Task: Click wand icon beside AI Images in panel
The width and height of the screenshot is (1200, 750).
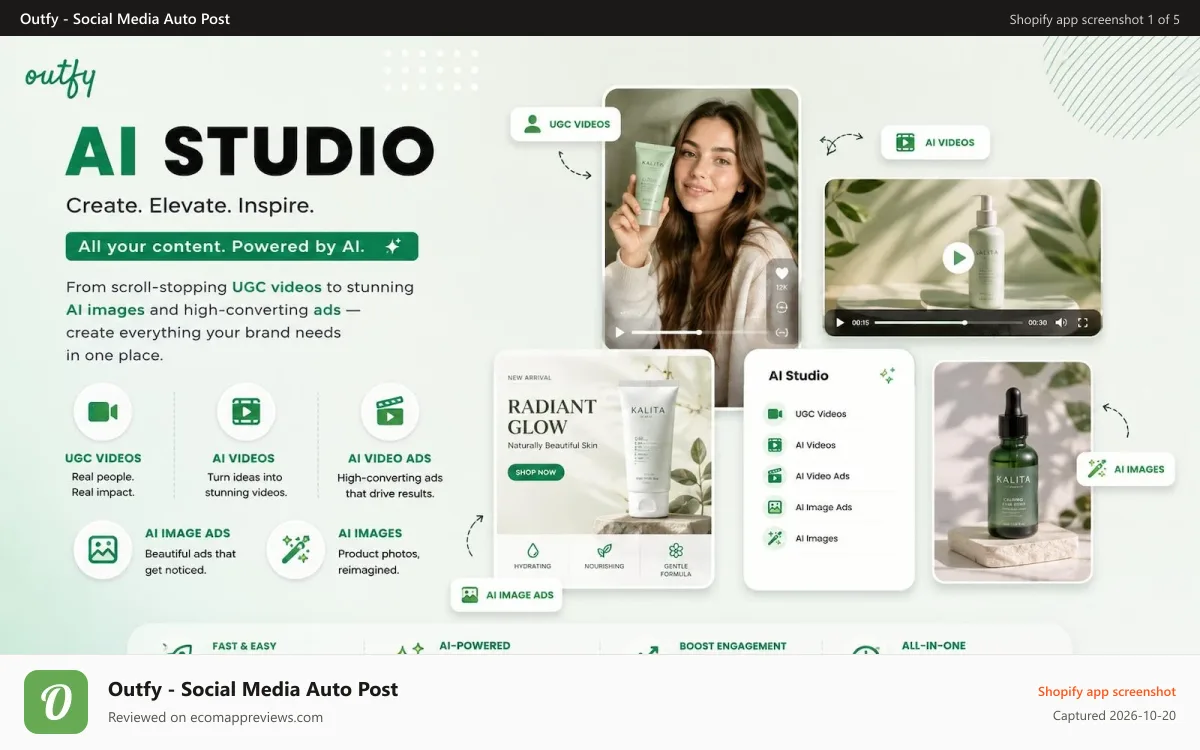Action: (x=775, y=538)
